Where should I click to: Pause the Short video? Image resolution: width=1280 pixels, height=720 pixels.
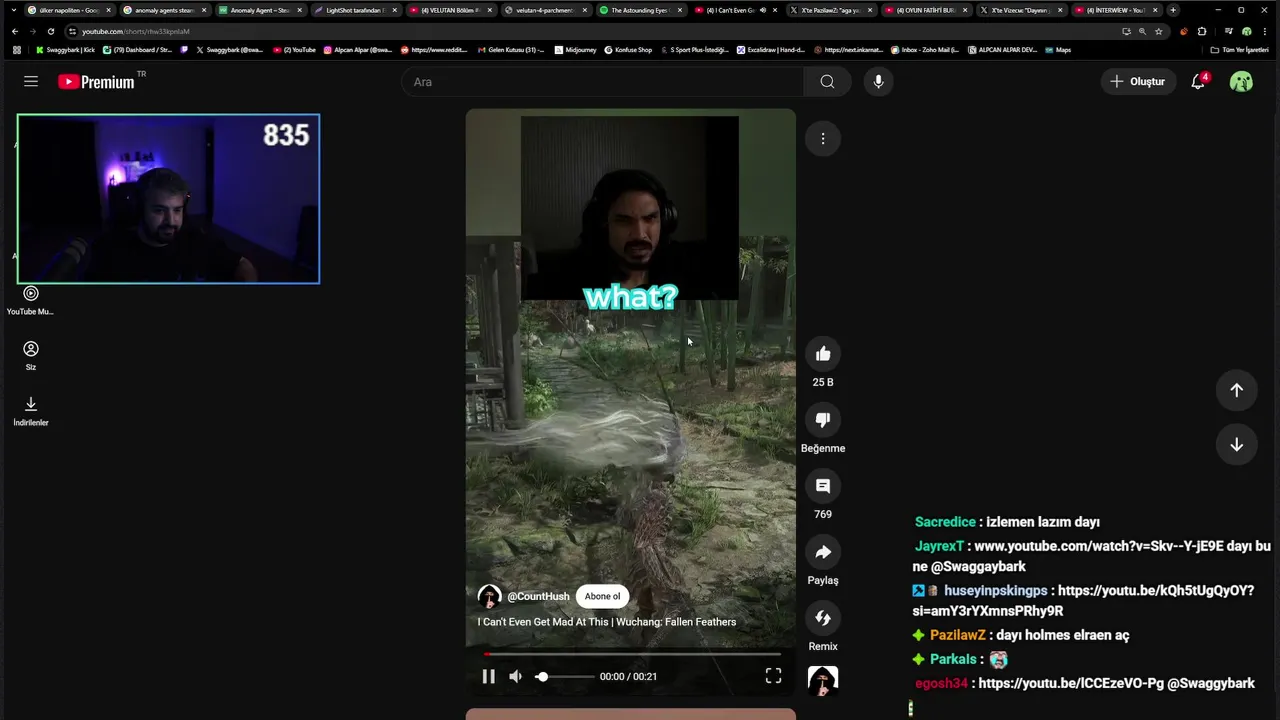coord(488,676)
